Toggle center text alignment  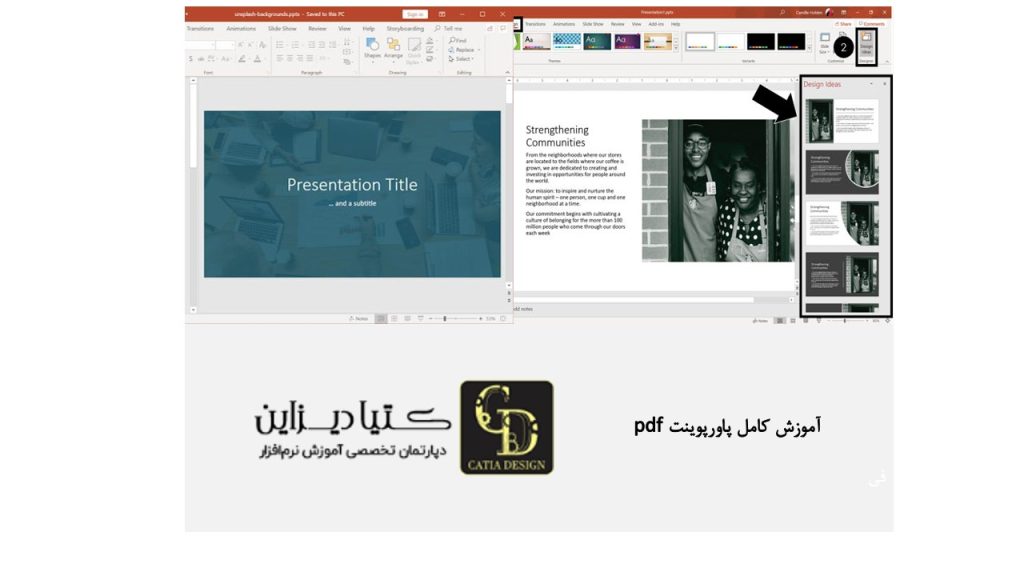point(290,57)
